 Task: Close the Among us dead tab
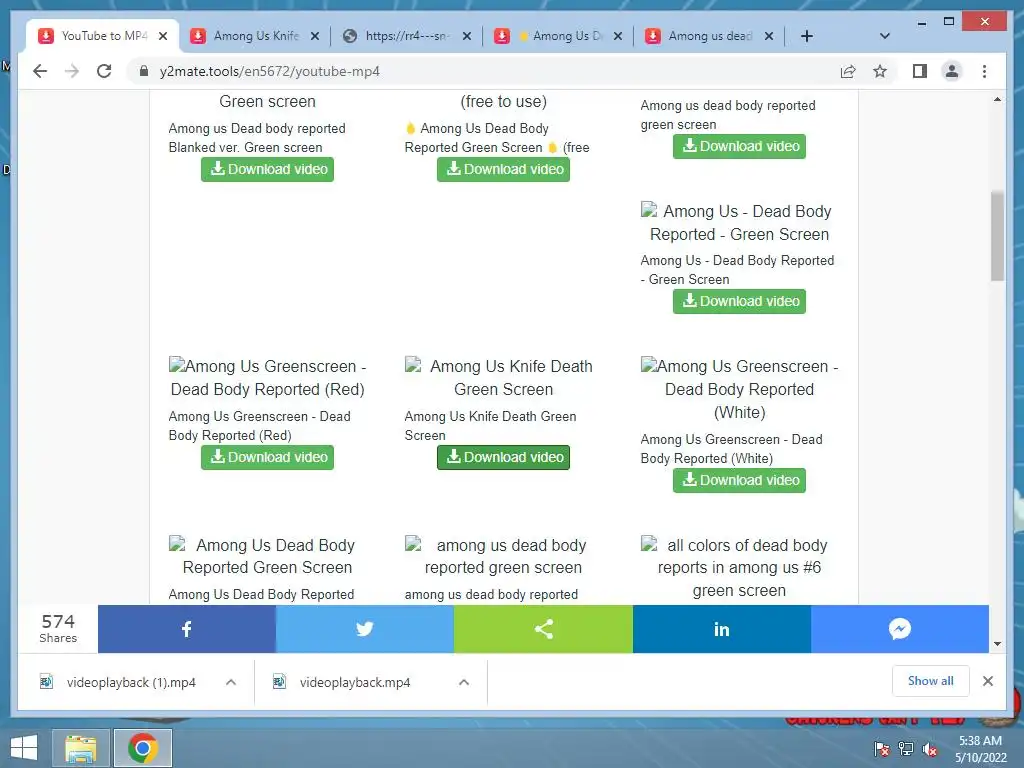(x=769, y=36)
